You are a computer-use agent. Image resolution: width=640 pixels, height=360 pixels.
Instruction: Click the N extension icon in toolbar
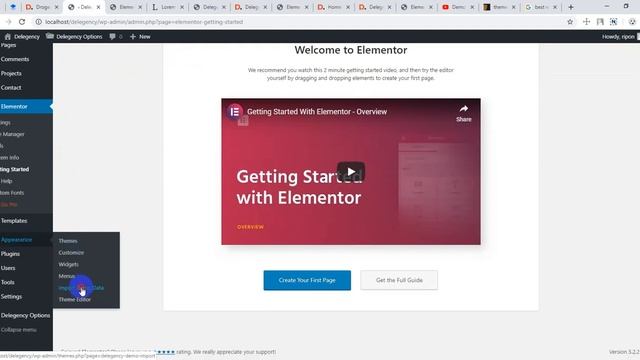(613, 22)
